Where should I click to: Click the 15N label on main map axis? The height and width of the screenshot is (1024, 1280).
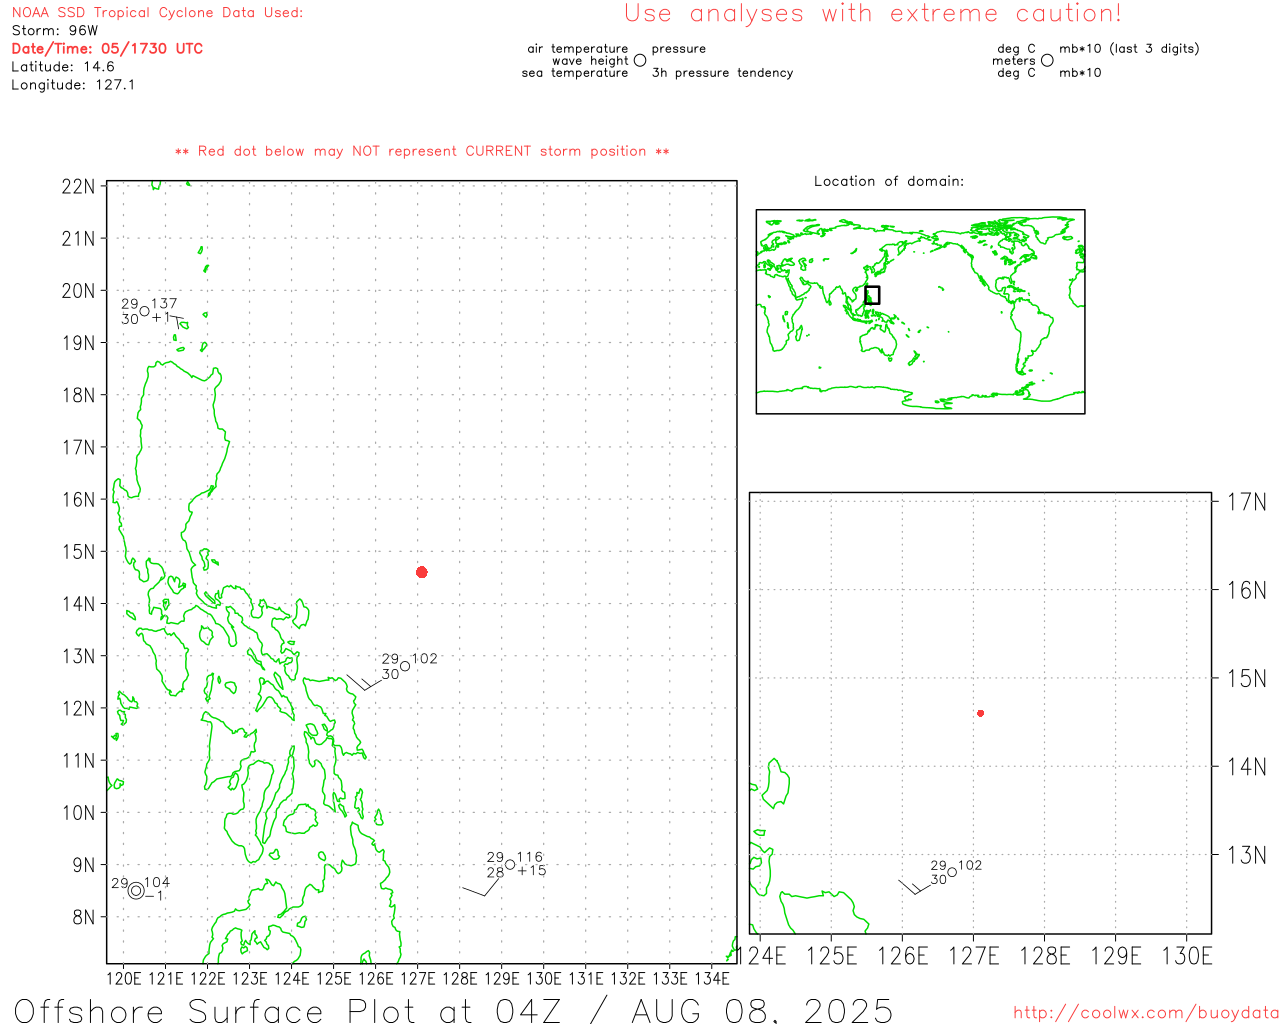pyautogui.click(x=79, y=552)
